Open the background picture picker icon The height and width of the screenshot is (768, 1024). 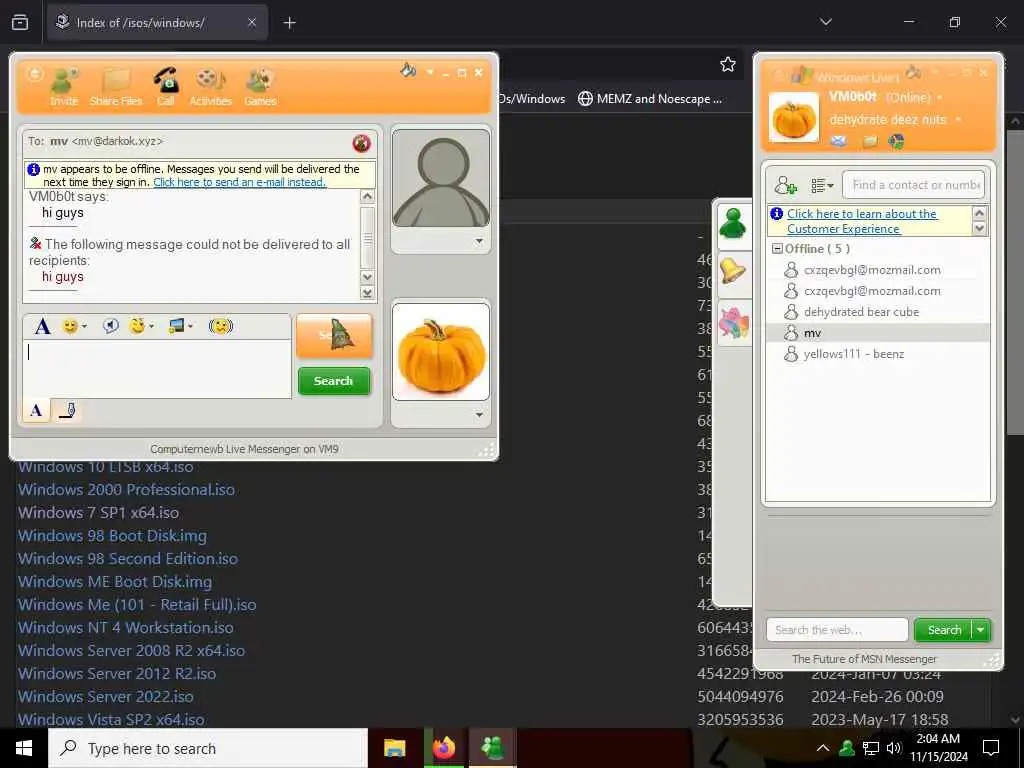(x=180, y=326)
